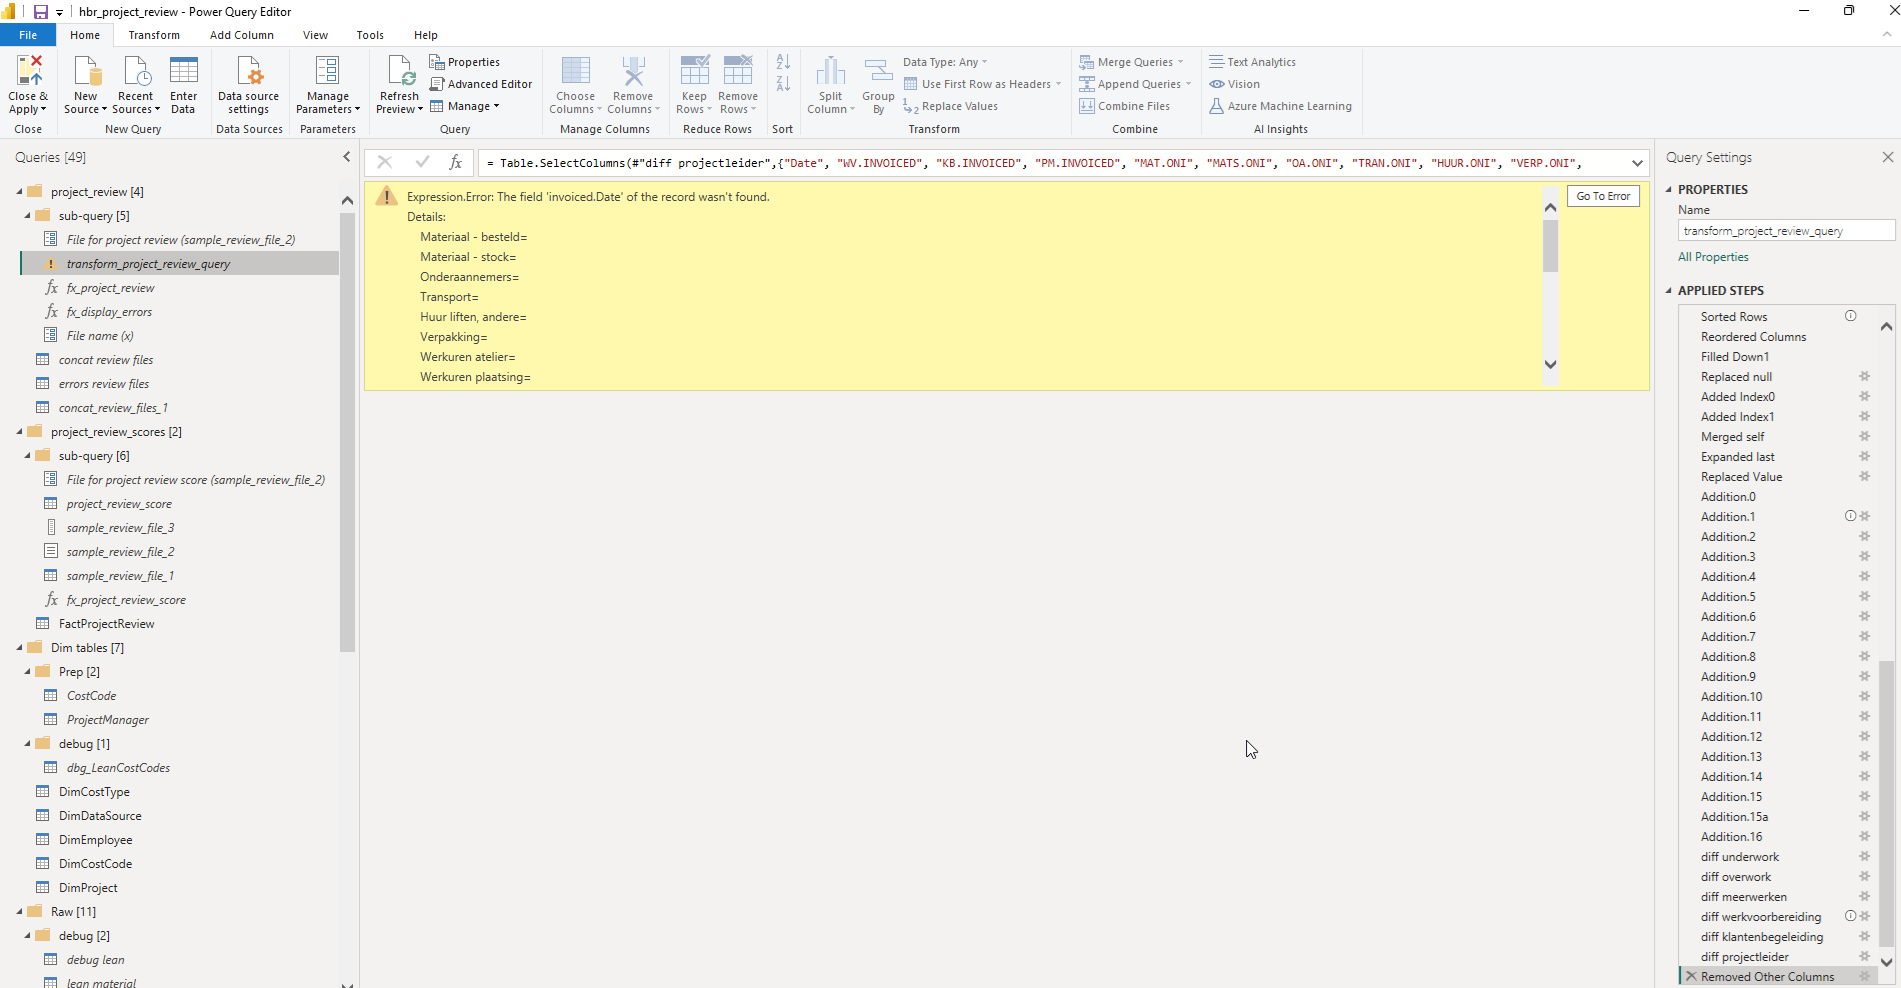Viewport: 1901px width, 988px height.
Task: Click Split Column icon
Action: click(x=830, y=71)
